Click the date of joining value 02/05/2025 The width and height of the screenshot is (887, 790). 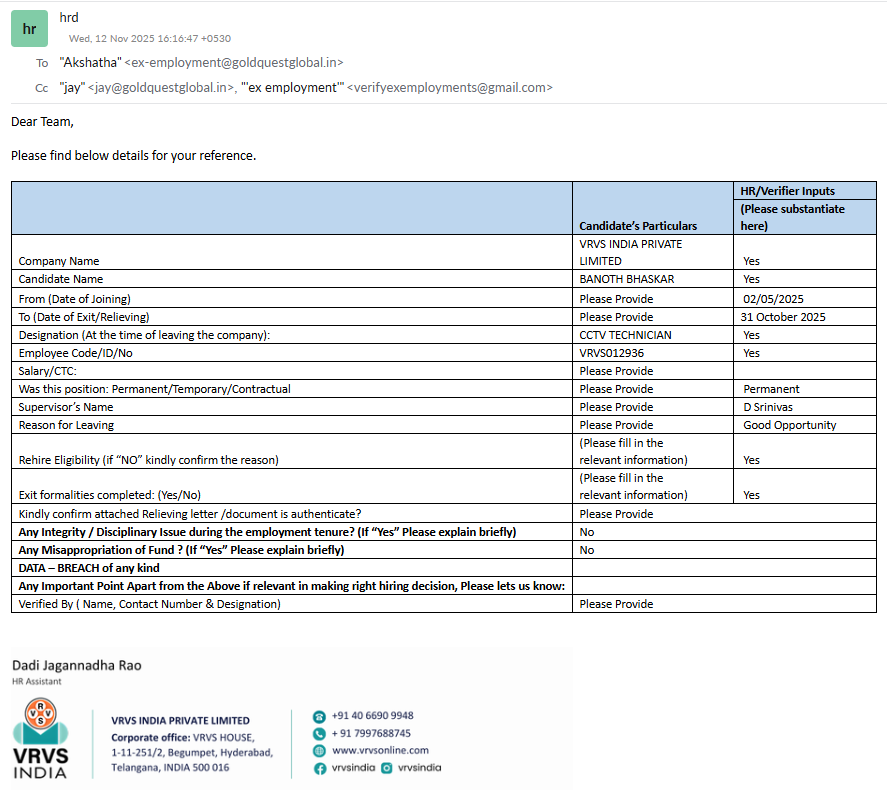click(773, 298)
